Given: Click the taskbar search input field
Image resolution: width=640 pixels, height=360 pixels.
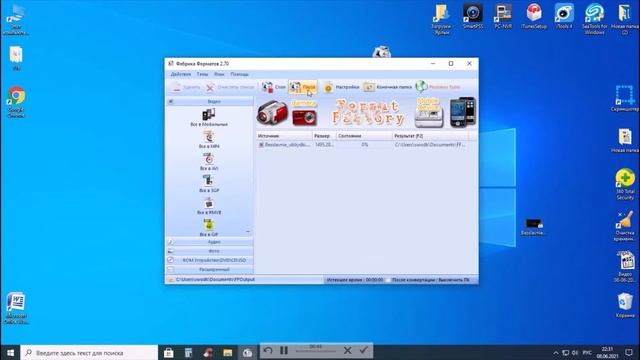Looking at the screenshot, I should pyautogui.click(x=89, y=352).
